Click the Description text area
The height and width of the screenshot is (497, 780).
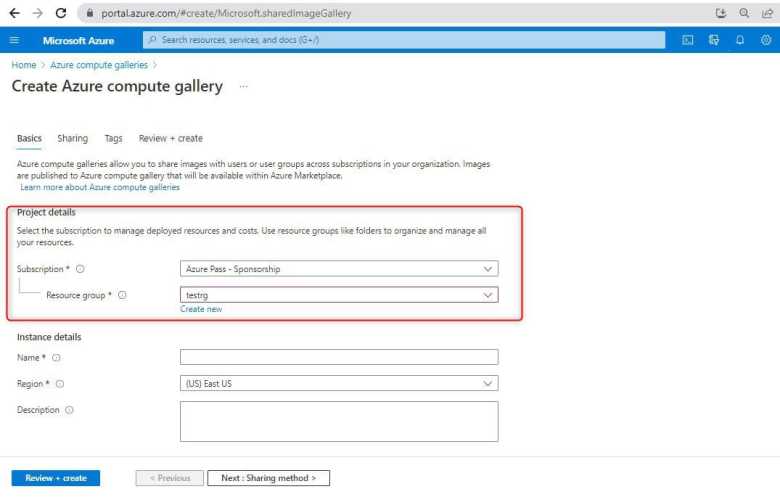(339, 421)
